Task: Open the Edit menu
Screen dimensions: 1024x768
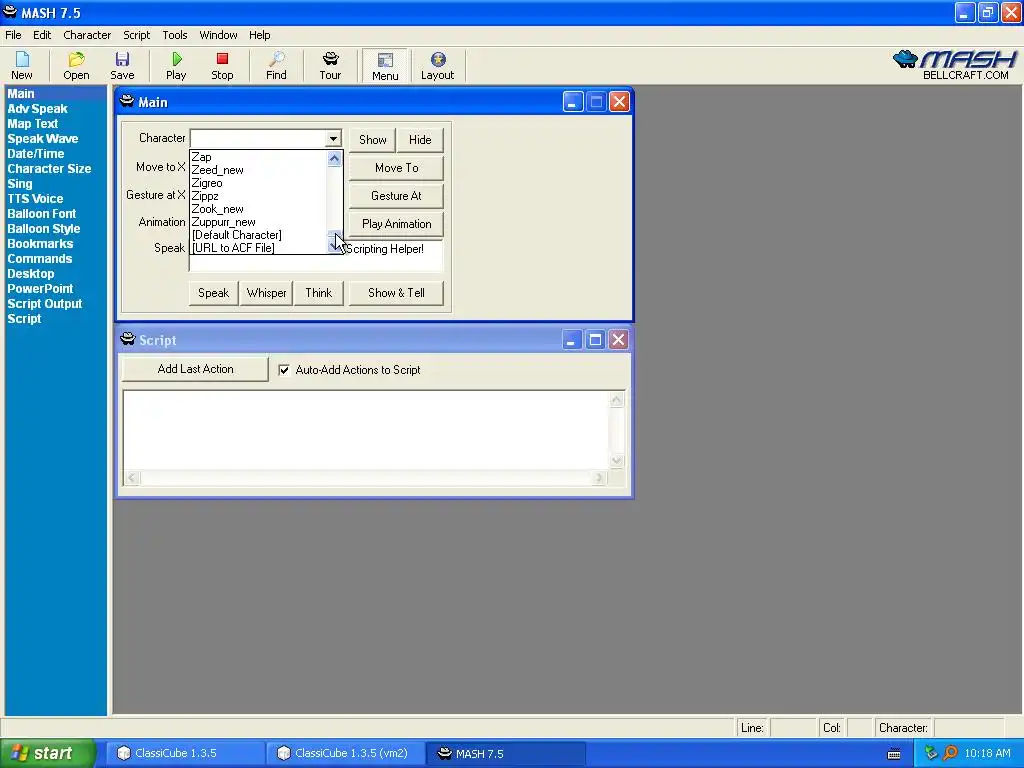Action: [x=42, y=35]
